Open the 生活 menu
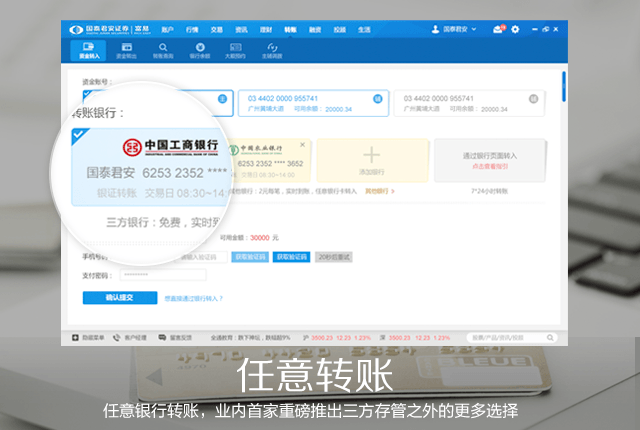Viewport: 640px width, 430px height. [x=364, y=29]
